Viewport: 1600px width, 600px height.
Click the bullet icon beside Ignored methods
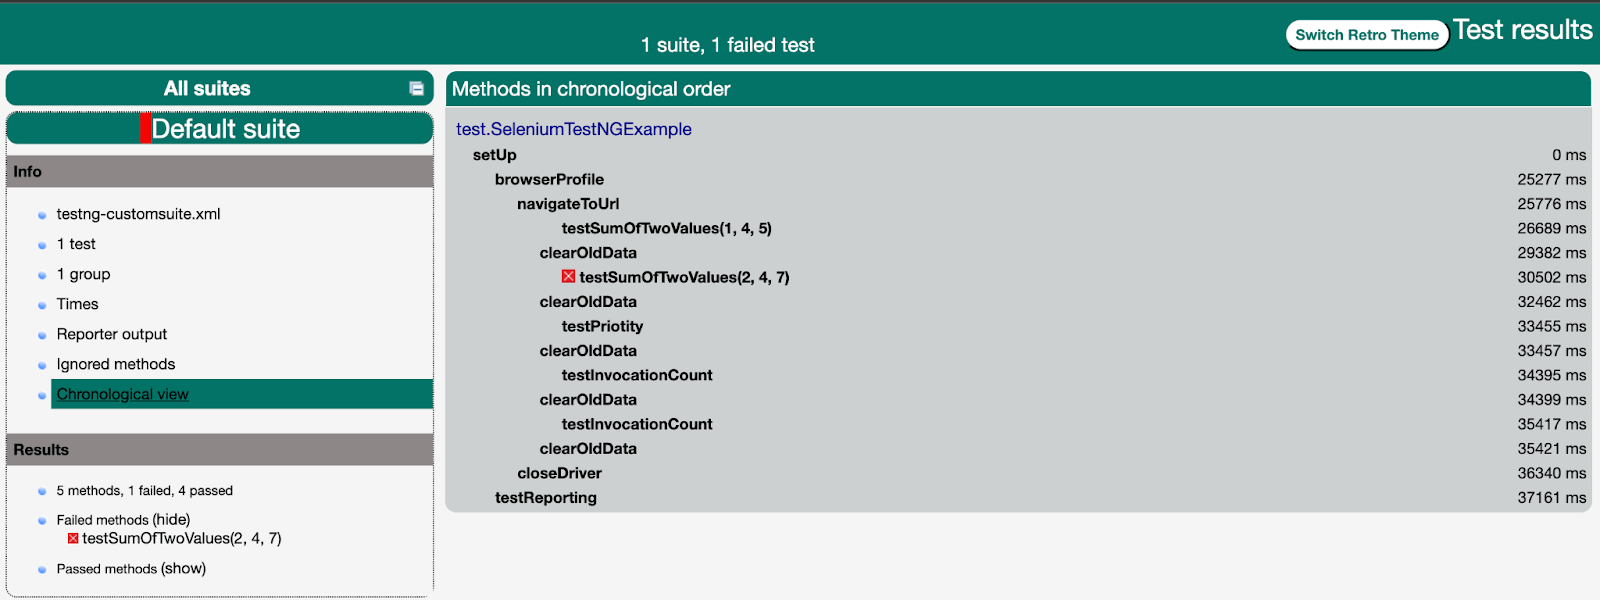42,365
